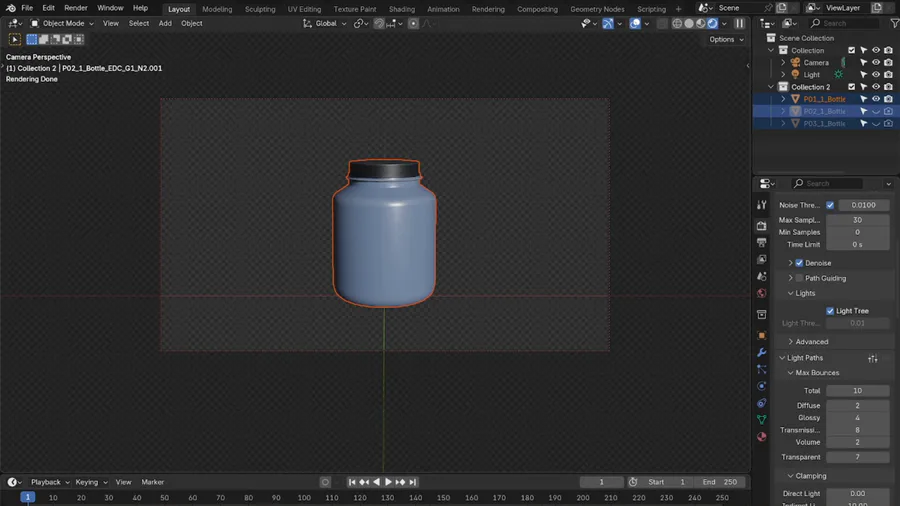Open Light Paths presets icon

[873, 358]
